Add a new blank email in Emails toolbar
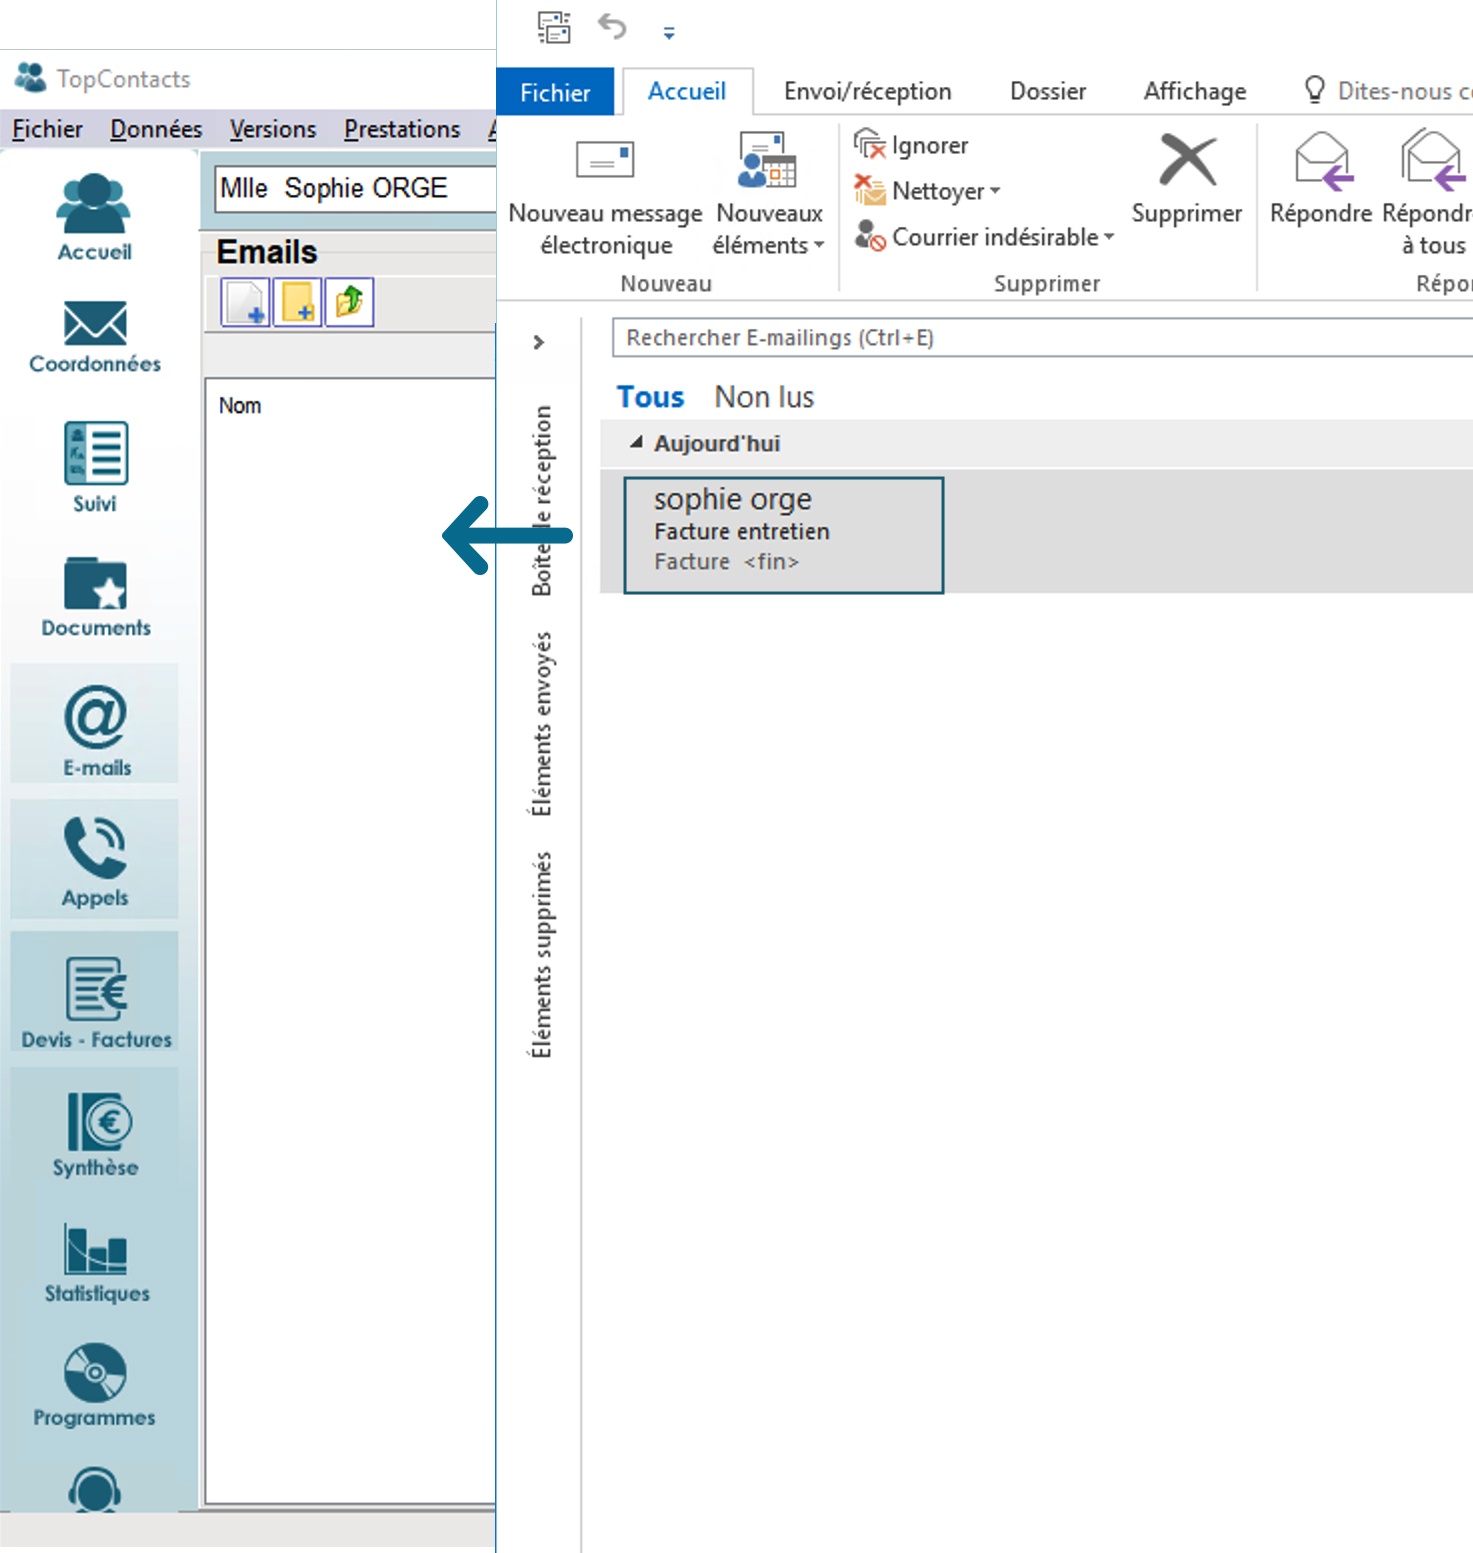This screenshot has height=1553, width=1473. click(245, 303)
